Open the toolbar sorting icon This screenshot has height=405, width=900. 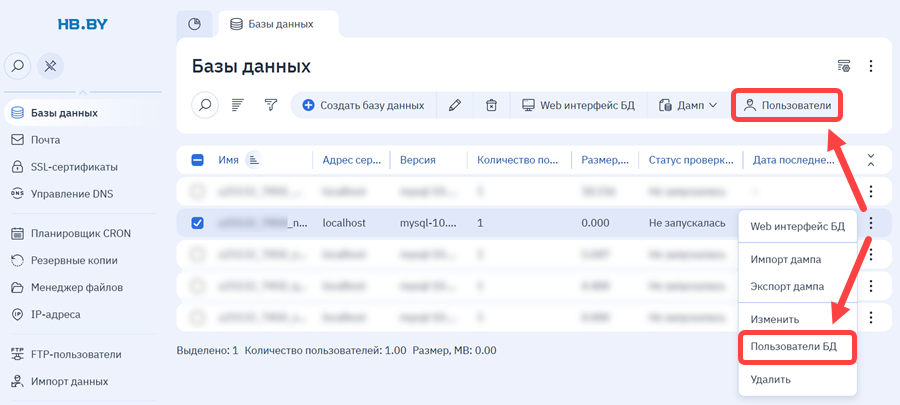[238, 105]
